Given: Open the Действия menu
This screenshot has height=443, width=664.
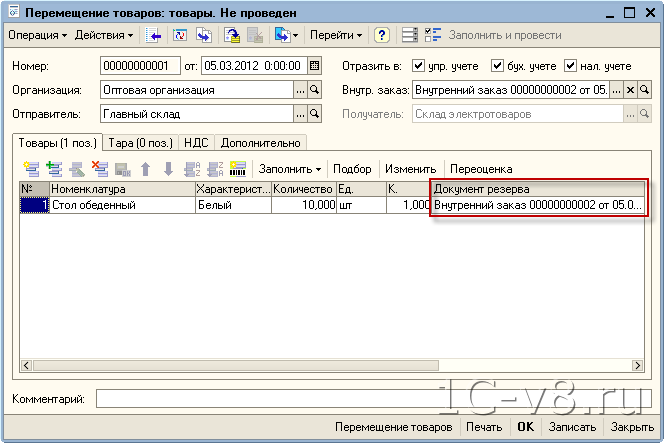Looking at the screenshot, I should 104,35.
